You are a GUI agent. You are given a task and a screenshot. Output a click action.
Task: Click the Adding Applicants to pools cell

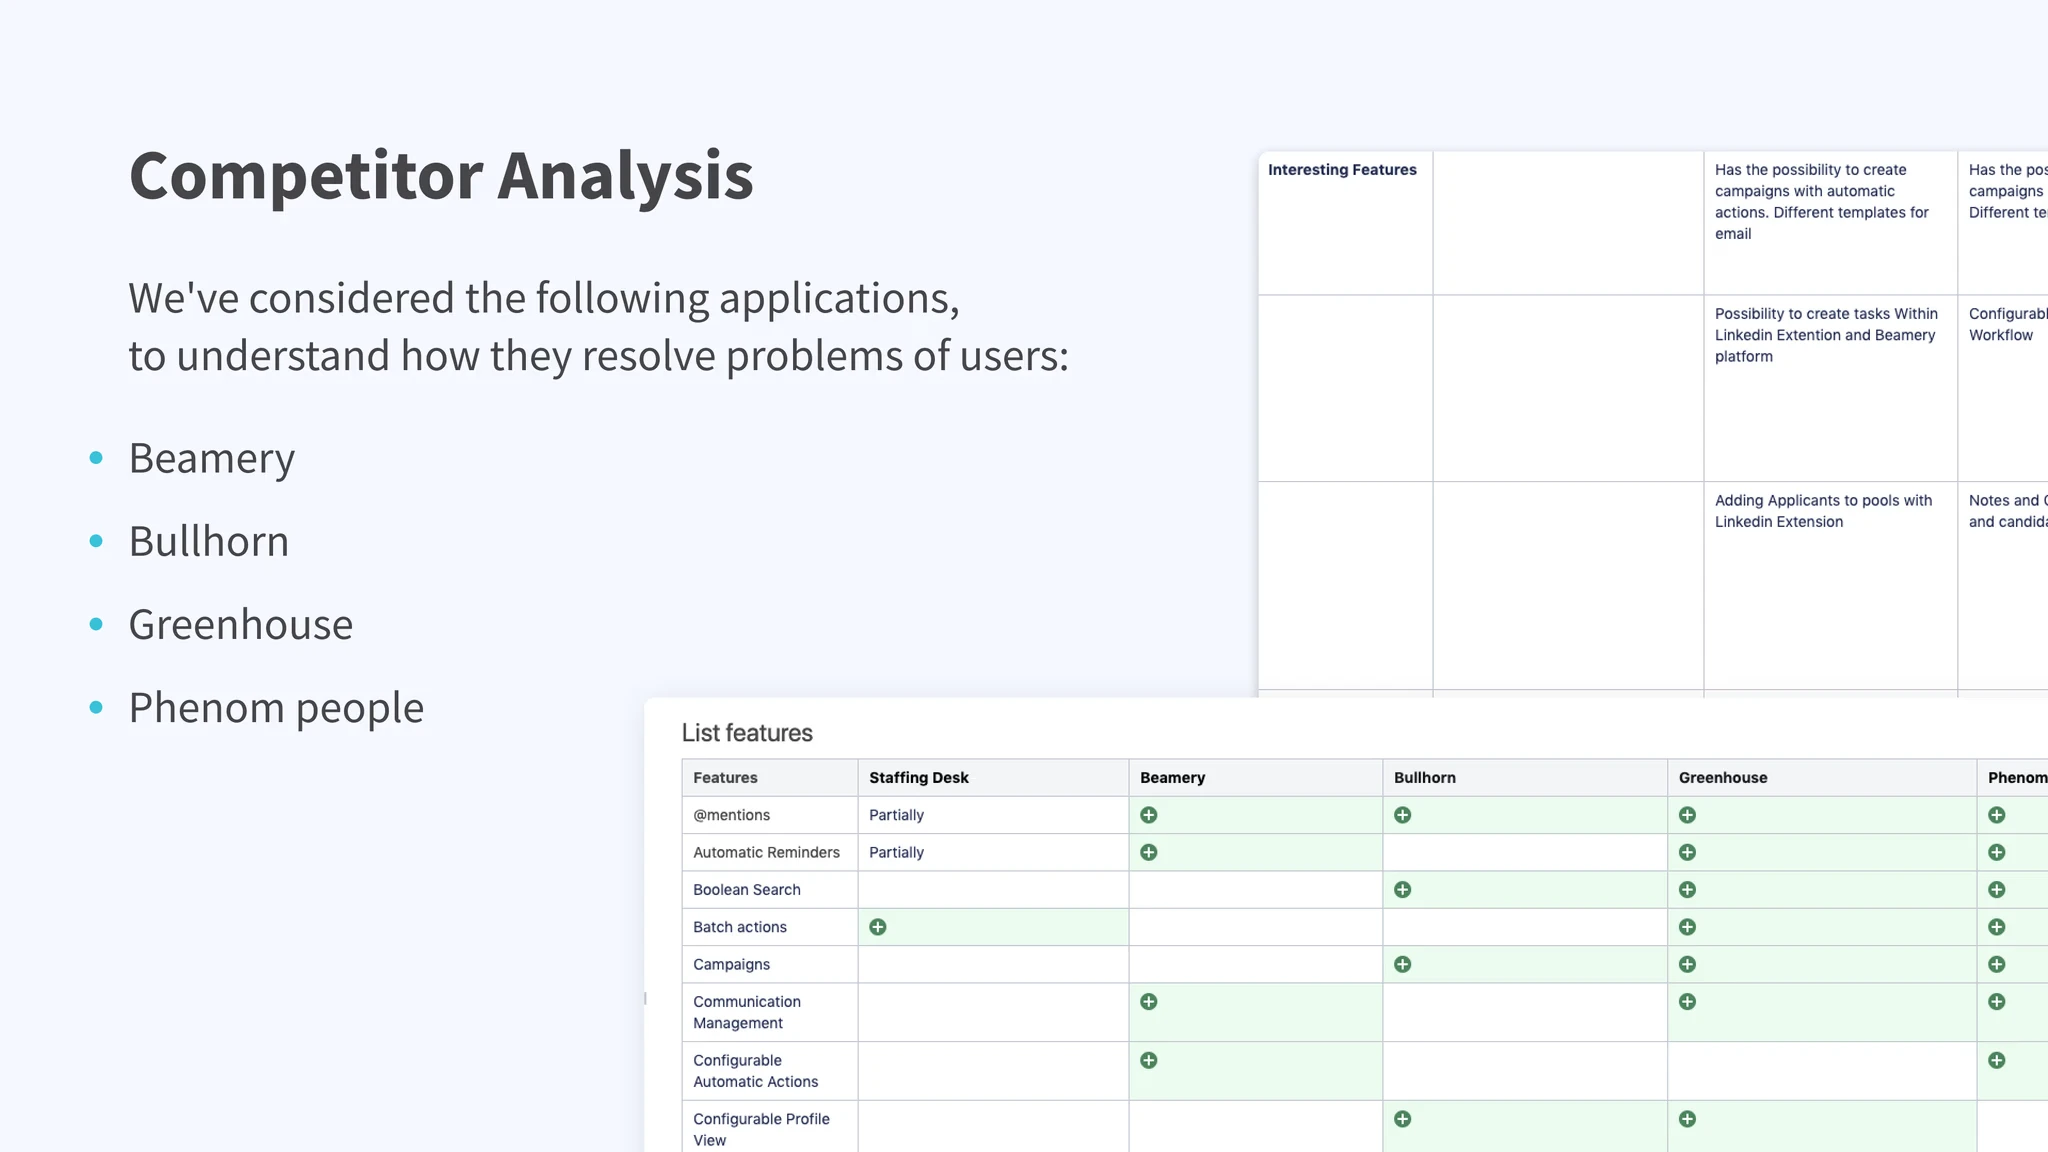point(1823,511)
